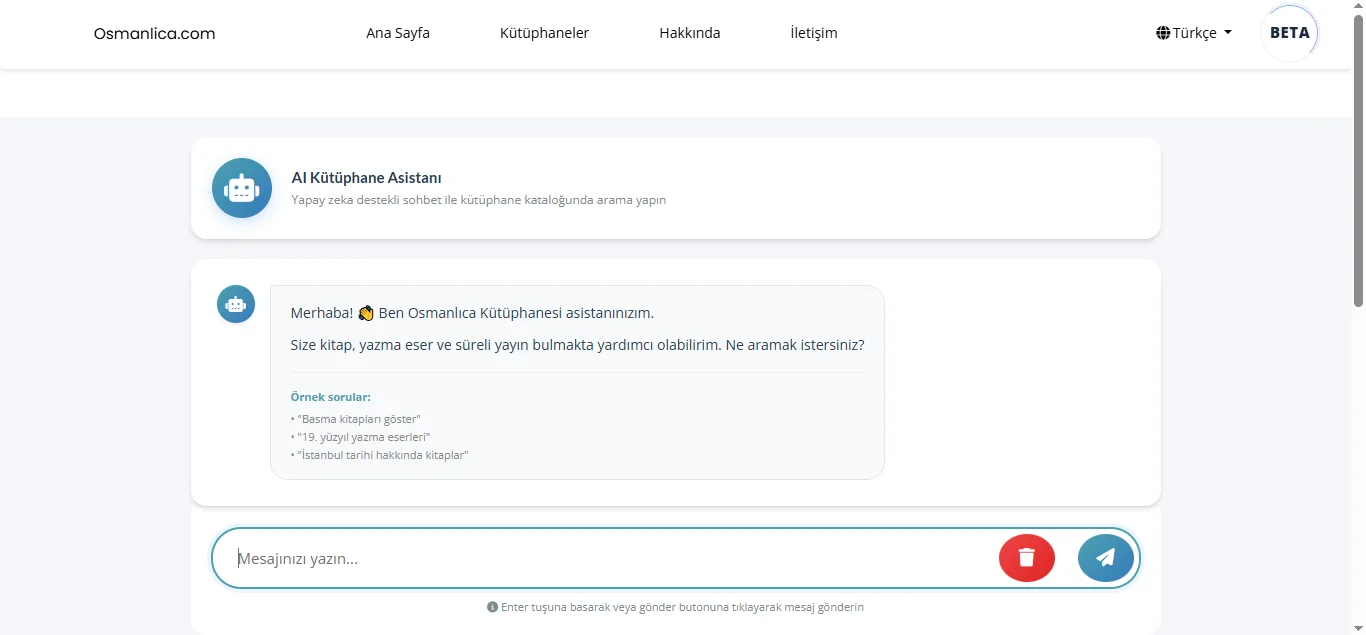Click the Osmanlıca.com site logo

pyautogui.click(x=154, y=33)
